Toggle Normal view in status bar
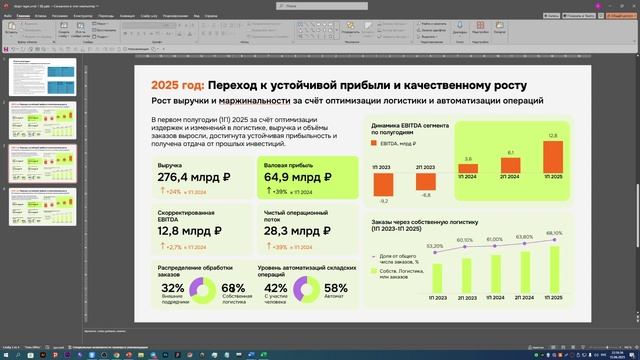Image resolution: width=640 pixels, height=360 pixels. pos(553,347)
